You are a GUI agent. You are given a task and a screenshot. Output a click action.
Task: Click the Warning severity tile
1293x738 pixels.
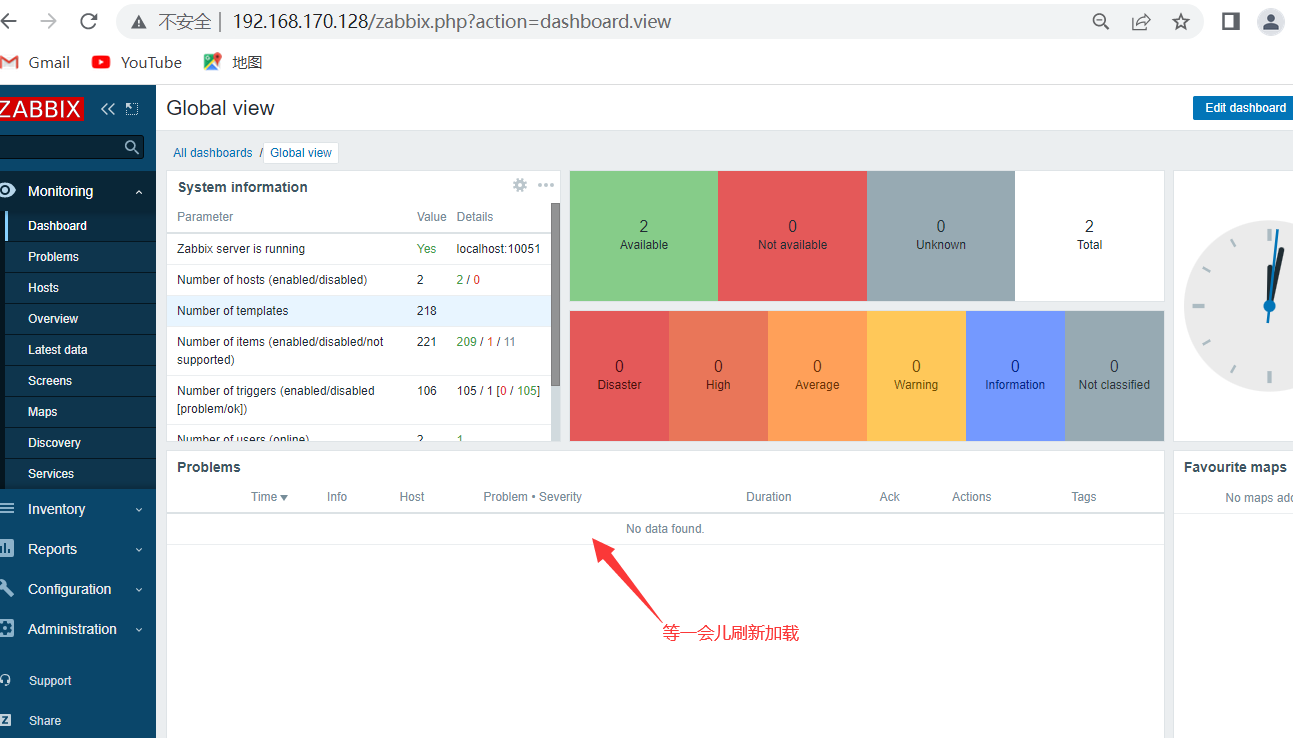pos(916,376)
